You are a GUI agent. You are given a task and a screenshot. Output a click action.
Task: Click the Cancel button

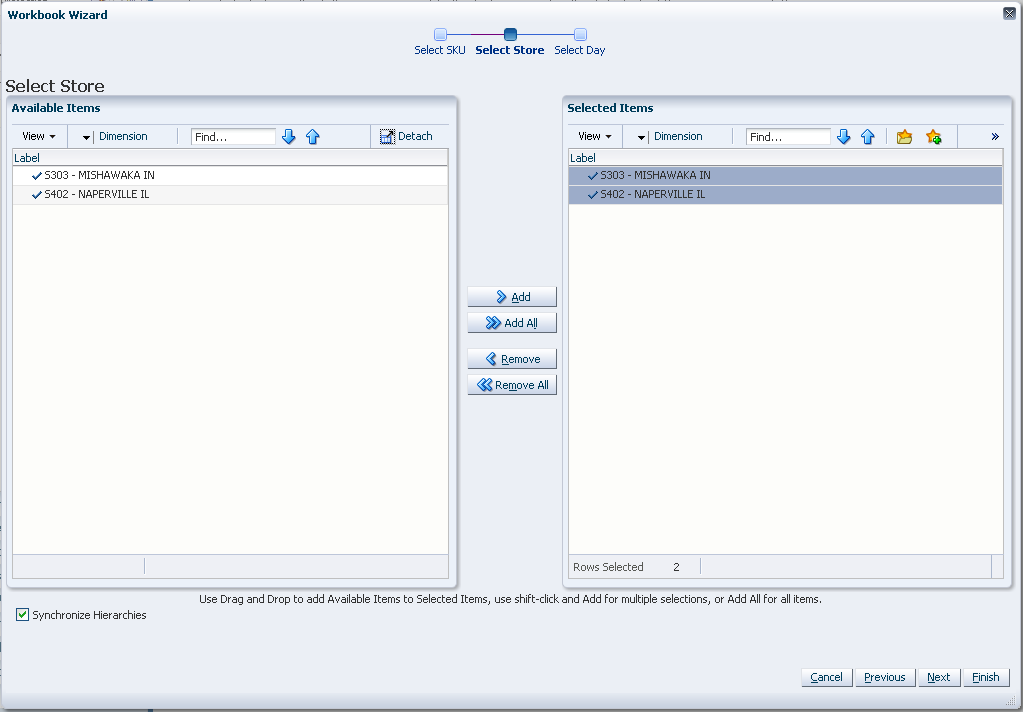click(x=827, y=677)
